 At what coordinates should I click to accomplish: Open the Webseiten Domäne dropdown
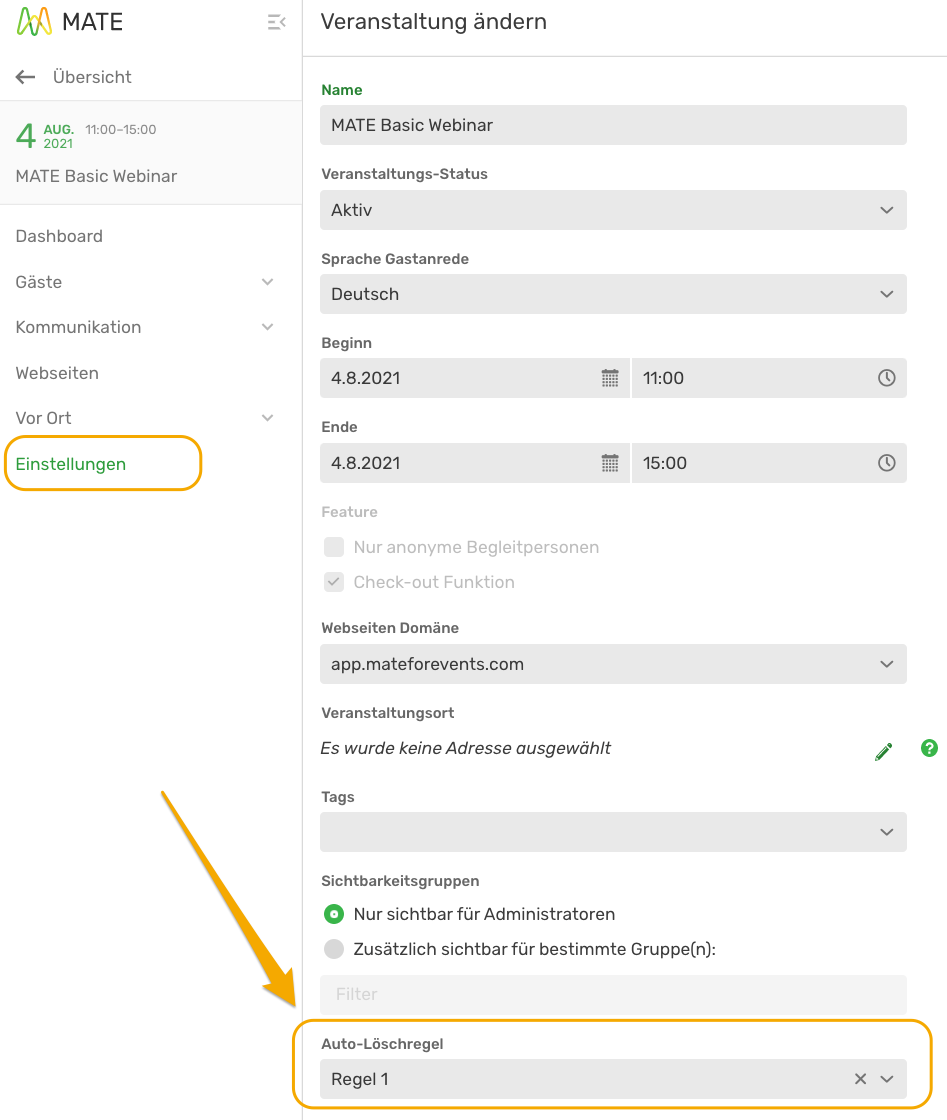tap(613, 664)
